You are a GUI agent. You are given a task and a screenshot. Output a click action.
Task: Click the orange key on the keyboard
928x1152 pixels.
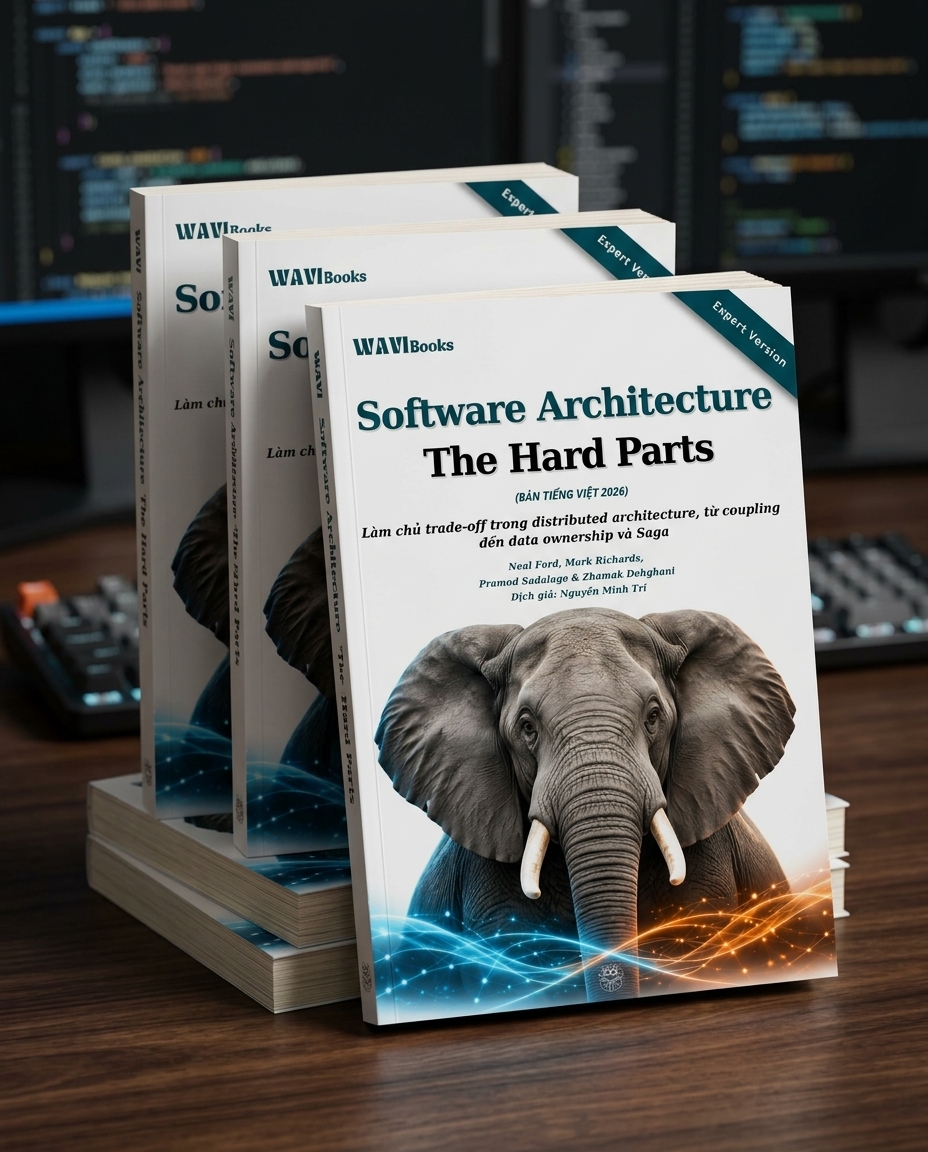point(35,597)
